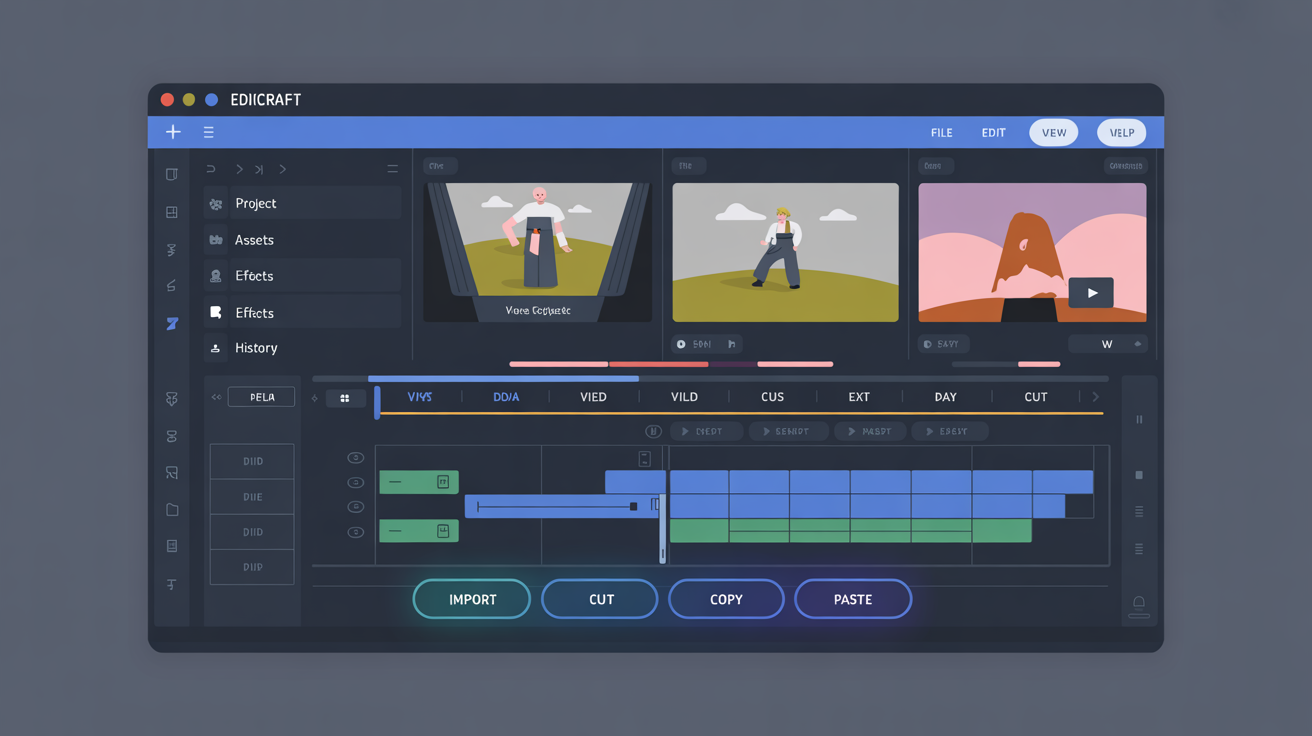Toggle visibility of the long blue clip track
Screen dimensions: 1312x736
click(x=355, y=507)
